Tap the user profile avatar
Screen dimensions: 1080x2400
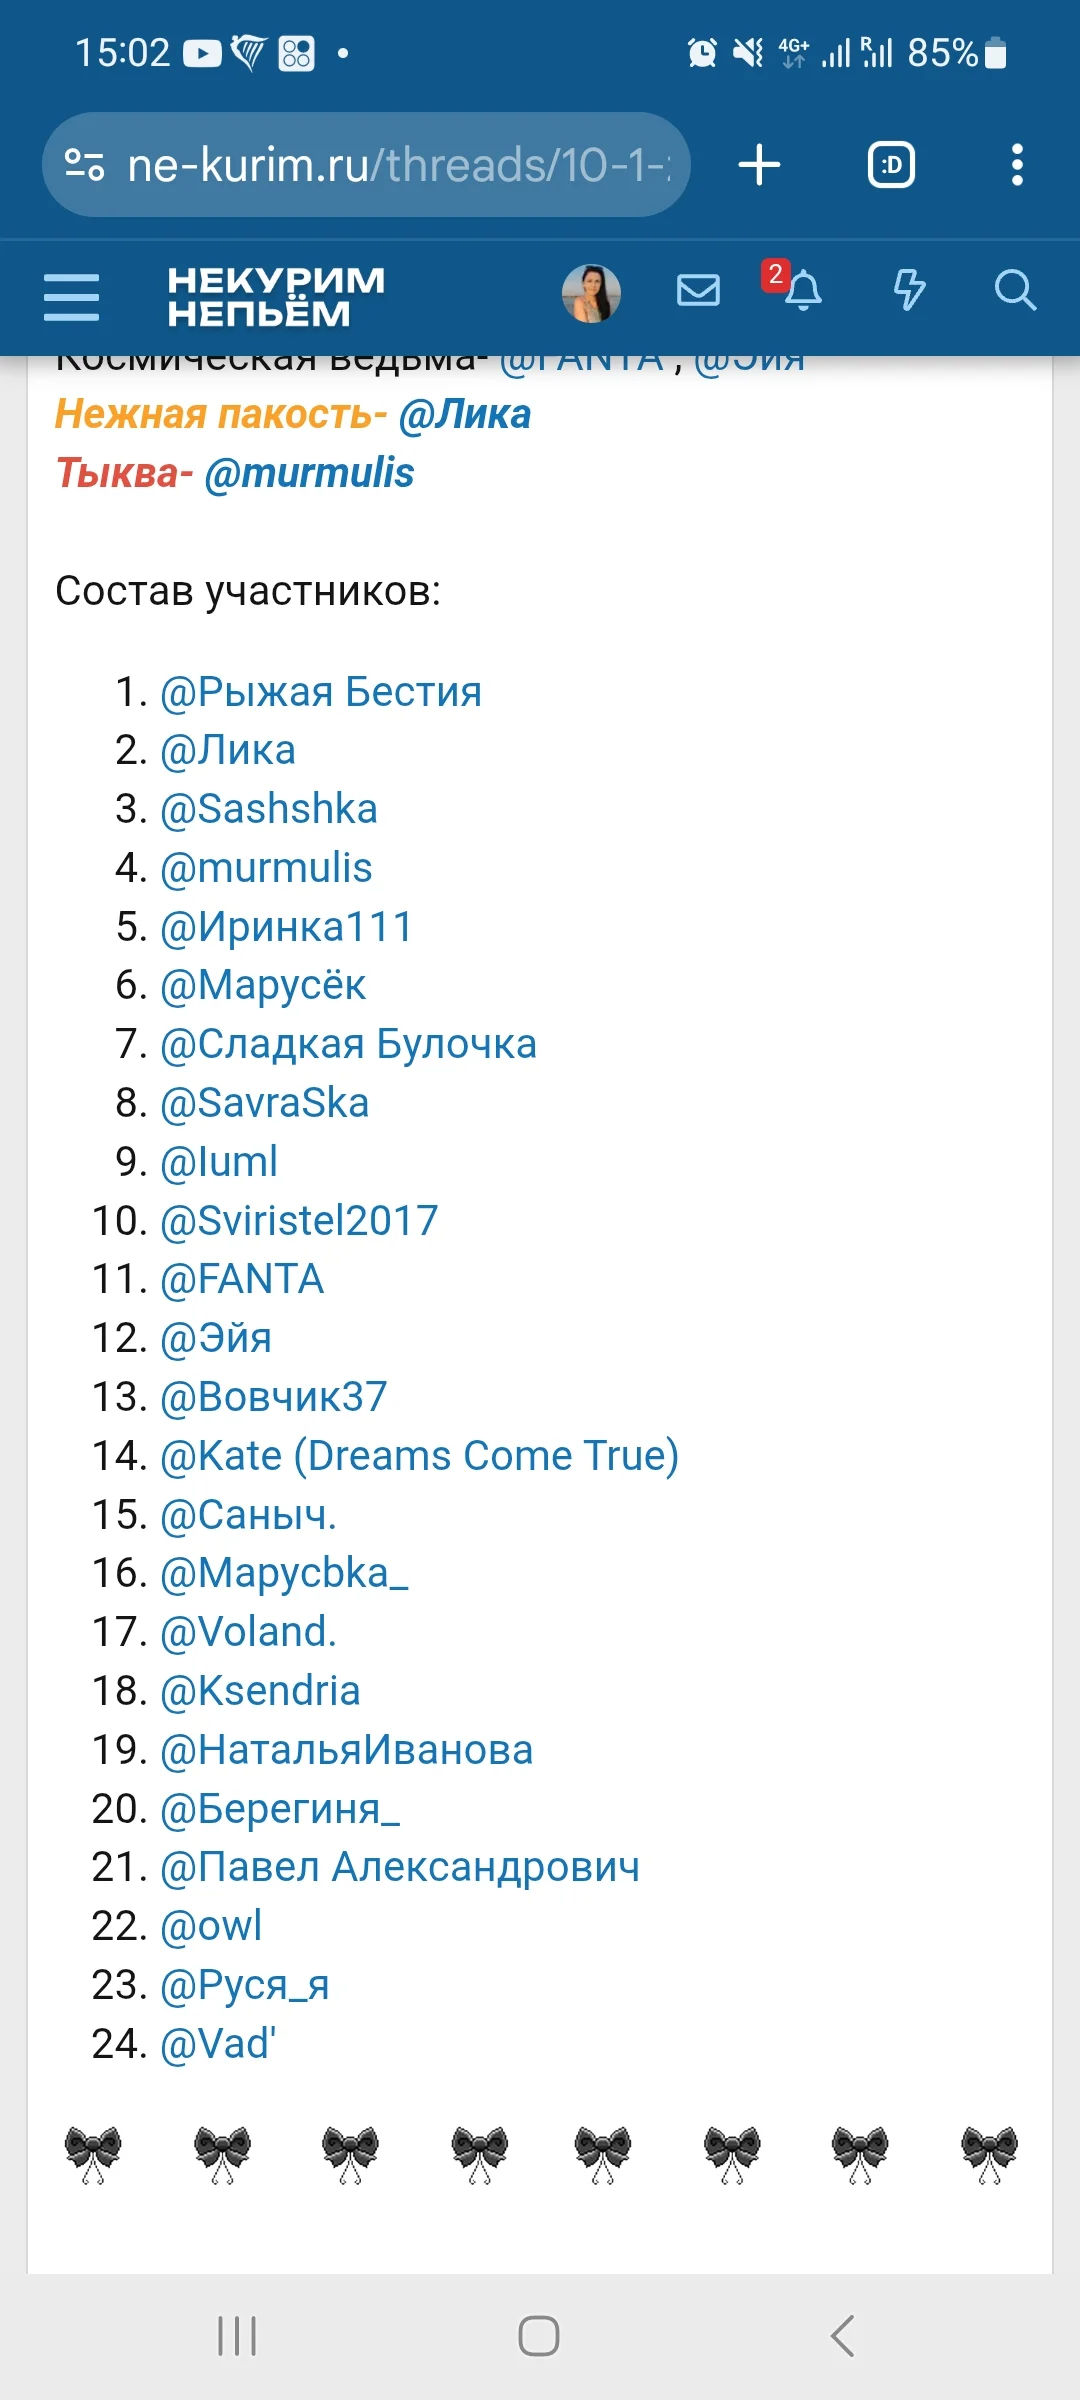(x=592, y=293)
